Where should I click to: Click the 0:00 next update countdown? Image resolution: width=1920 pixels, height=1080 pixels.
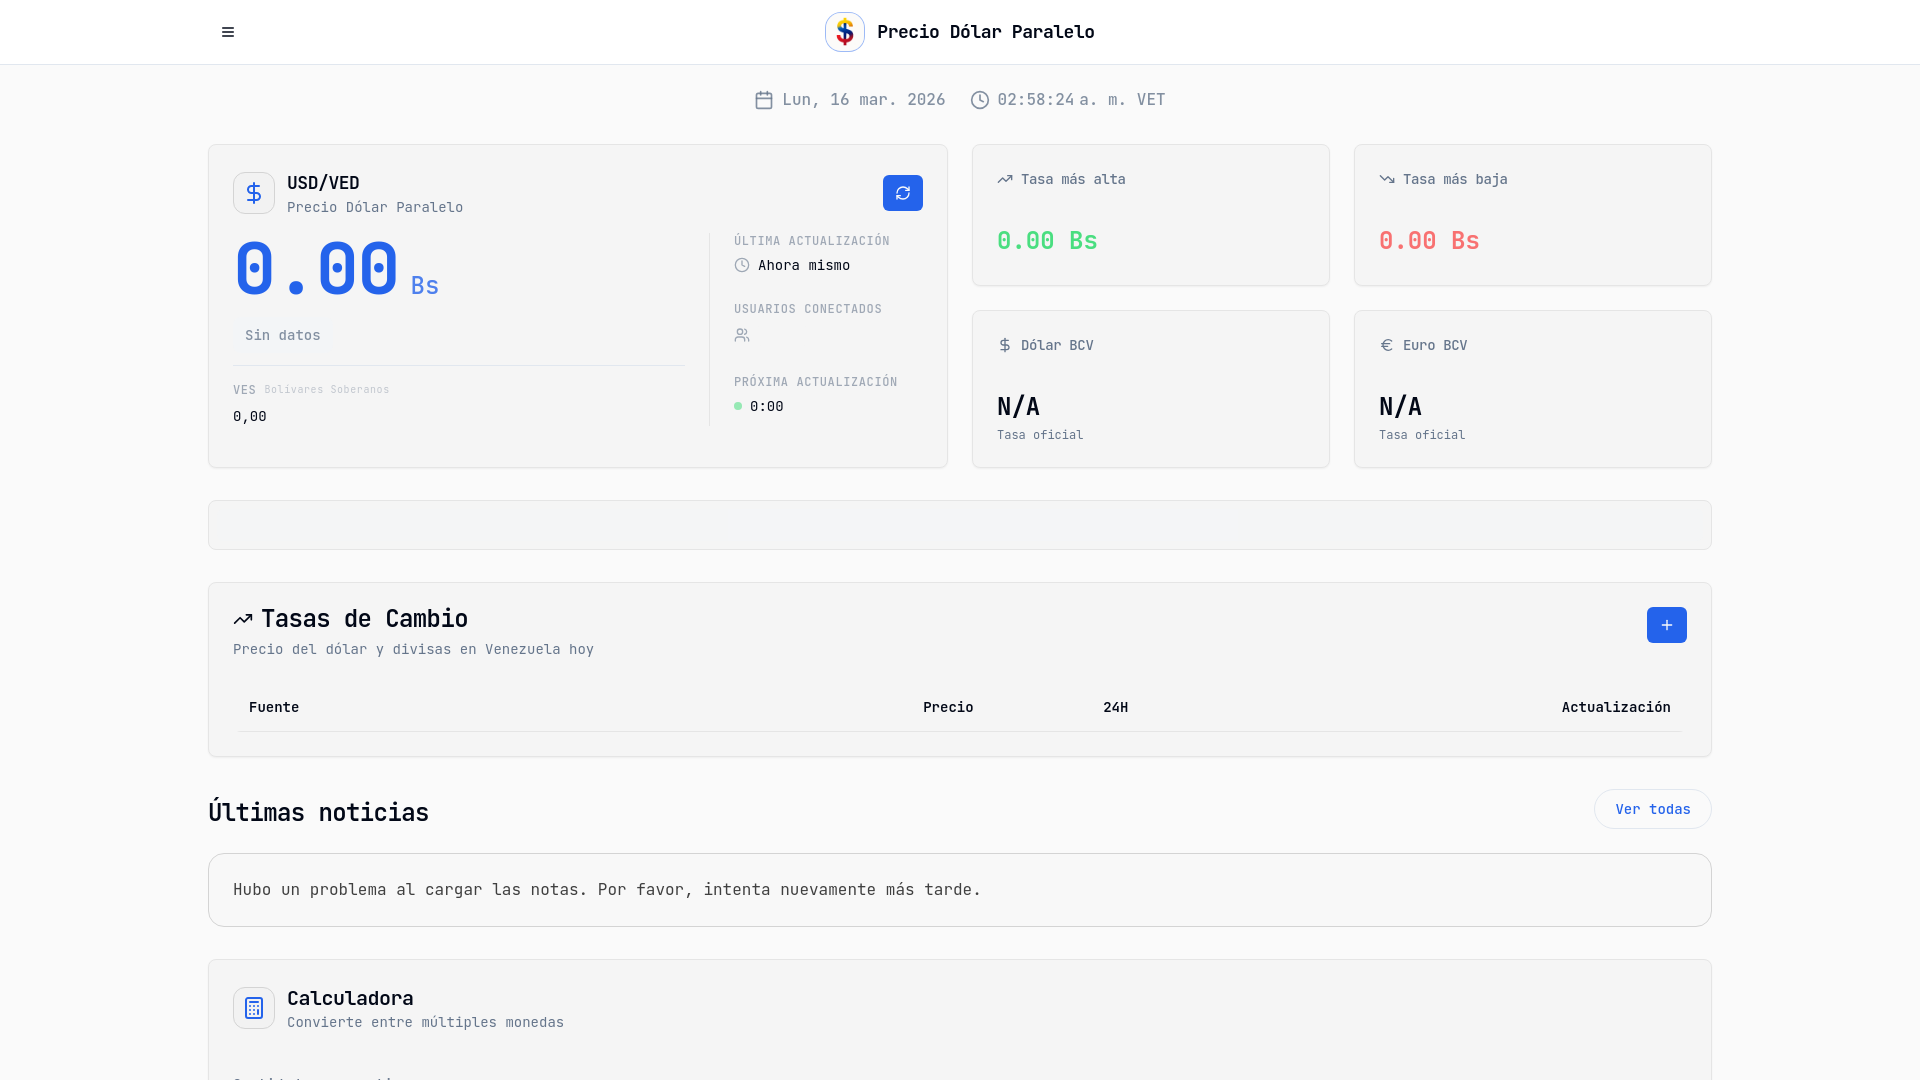767,406
